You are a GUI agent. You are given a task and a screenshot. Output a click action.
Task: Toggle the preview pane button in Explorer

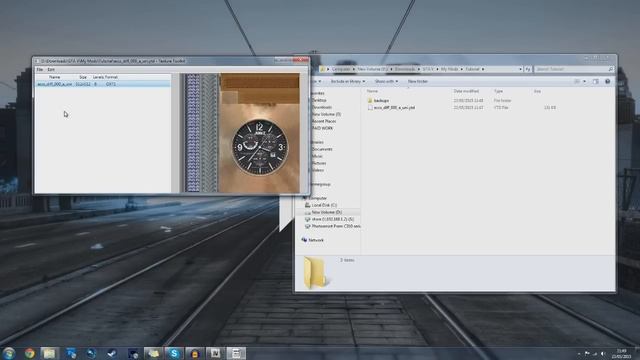[x=596, y=82]
